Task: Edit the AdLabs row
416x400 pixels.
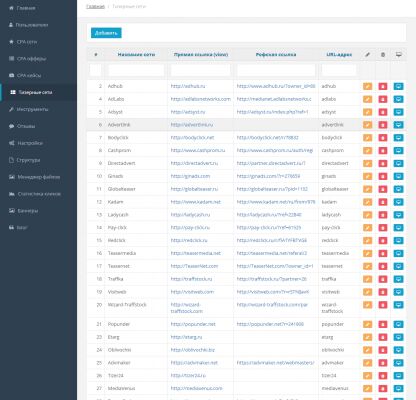Action: [x=367, y=99]
